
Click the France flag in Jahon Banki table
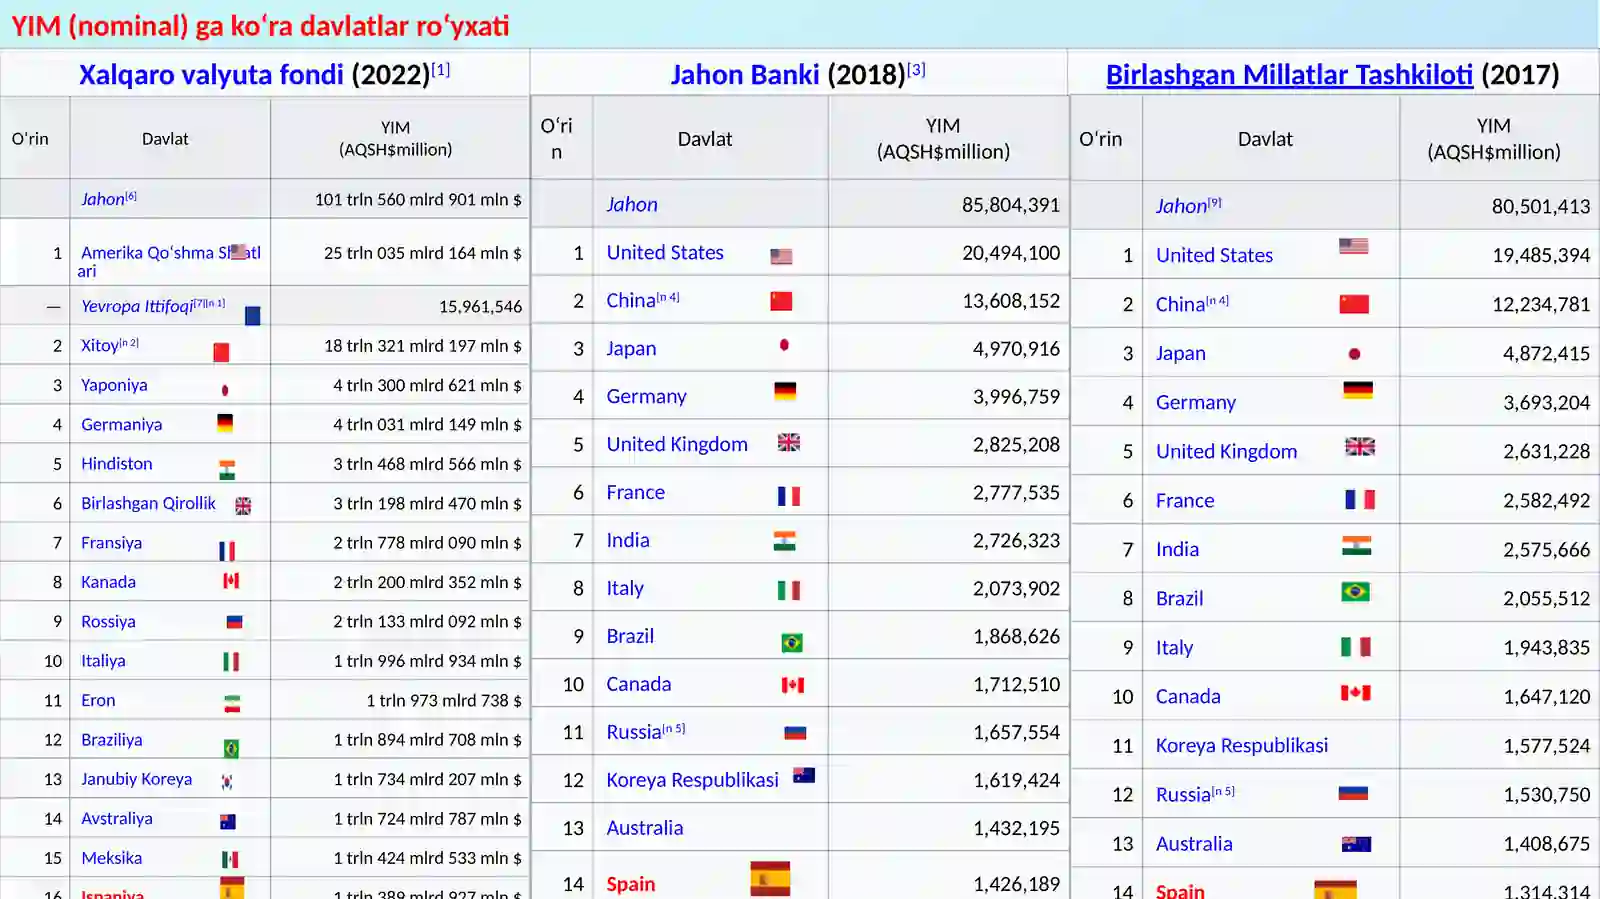pyautogui.click(x=789, y=496)
